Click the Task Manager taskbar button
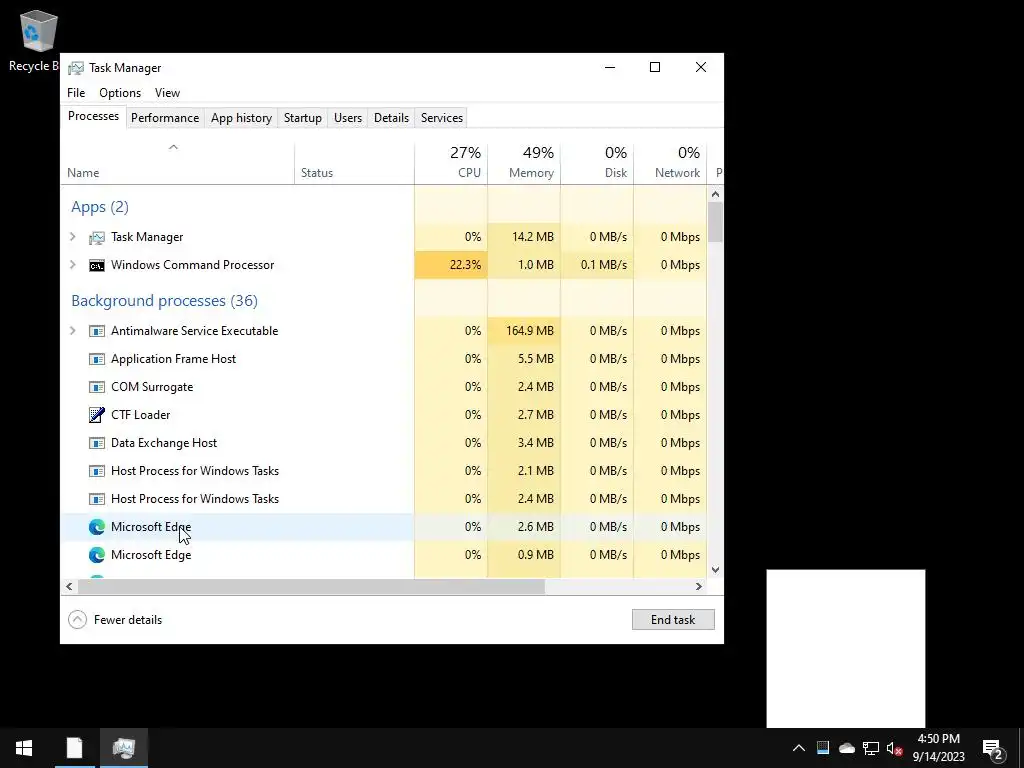This screenshot has width=1024, height=768. (123, 748)
